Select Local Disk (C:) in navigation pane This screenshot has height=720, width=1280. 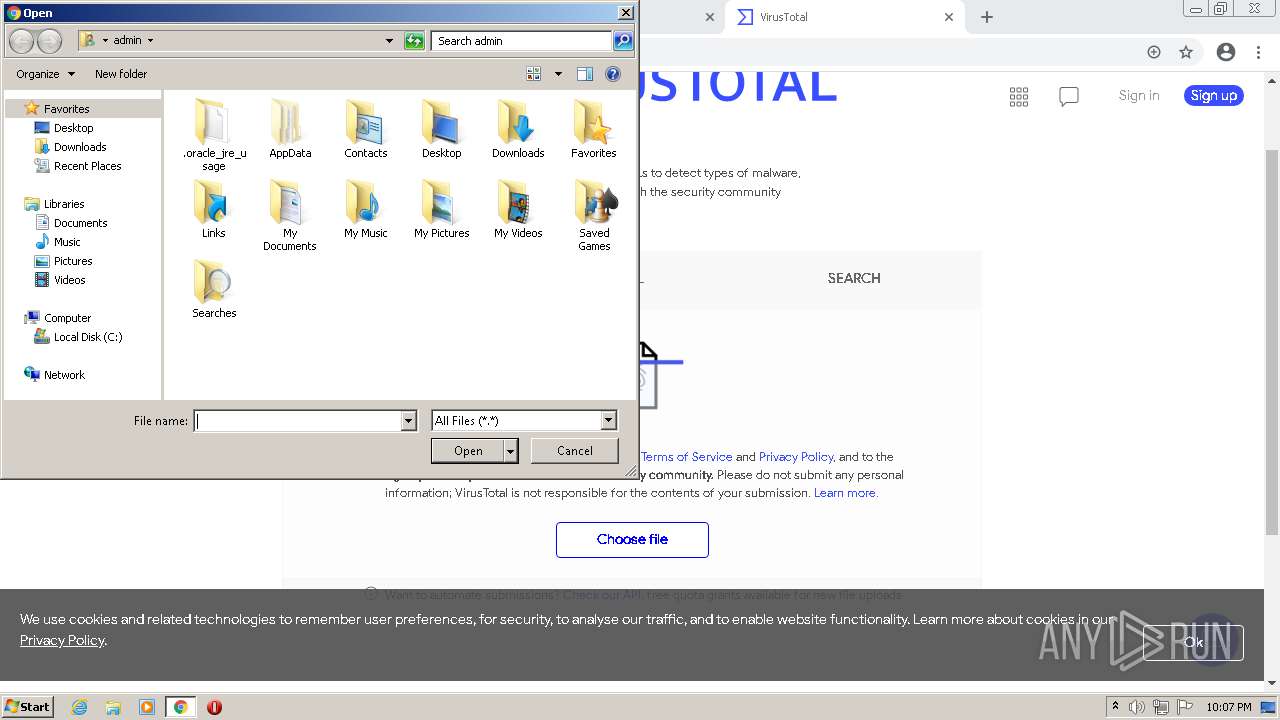(x=88, y=337)
